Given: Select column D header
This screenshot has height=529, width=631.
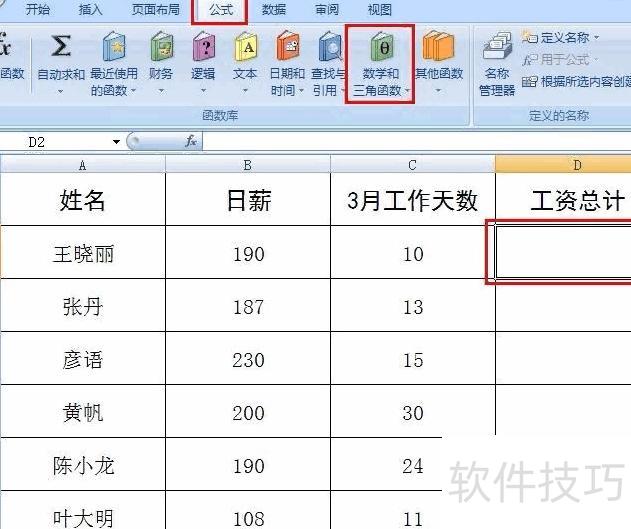Looking at the screenshot, I should click(x=563, y=165).
